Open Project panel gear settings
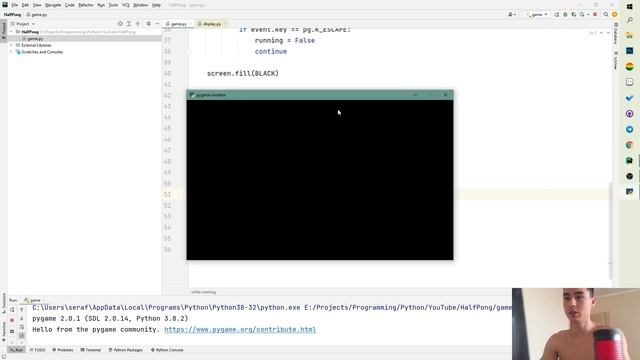The height and width of the screenshot is (360, 640). point(149,24)
